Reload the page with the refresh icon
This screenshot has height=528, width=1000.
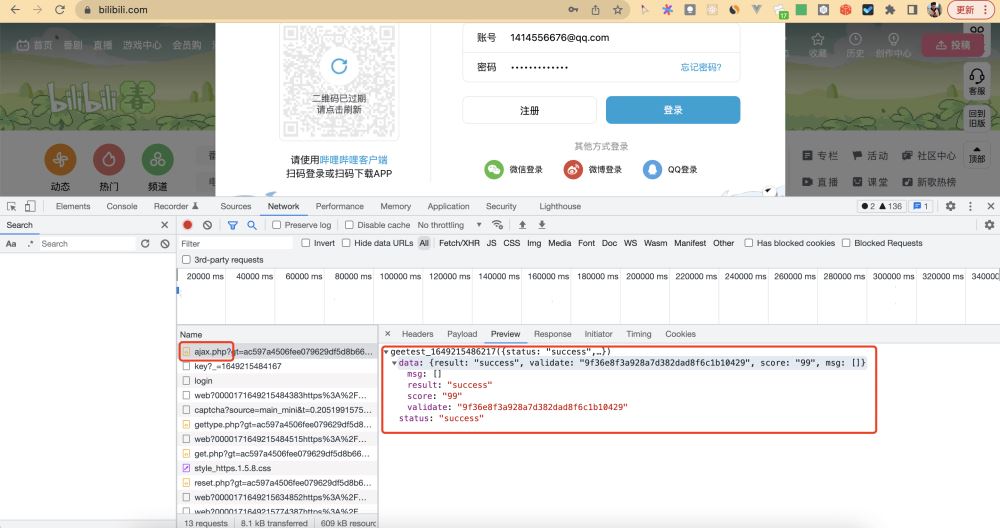(60, 10)
